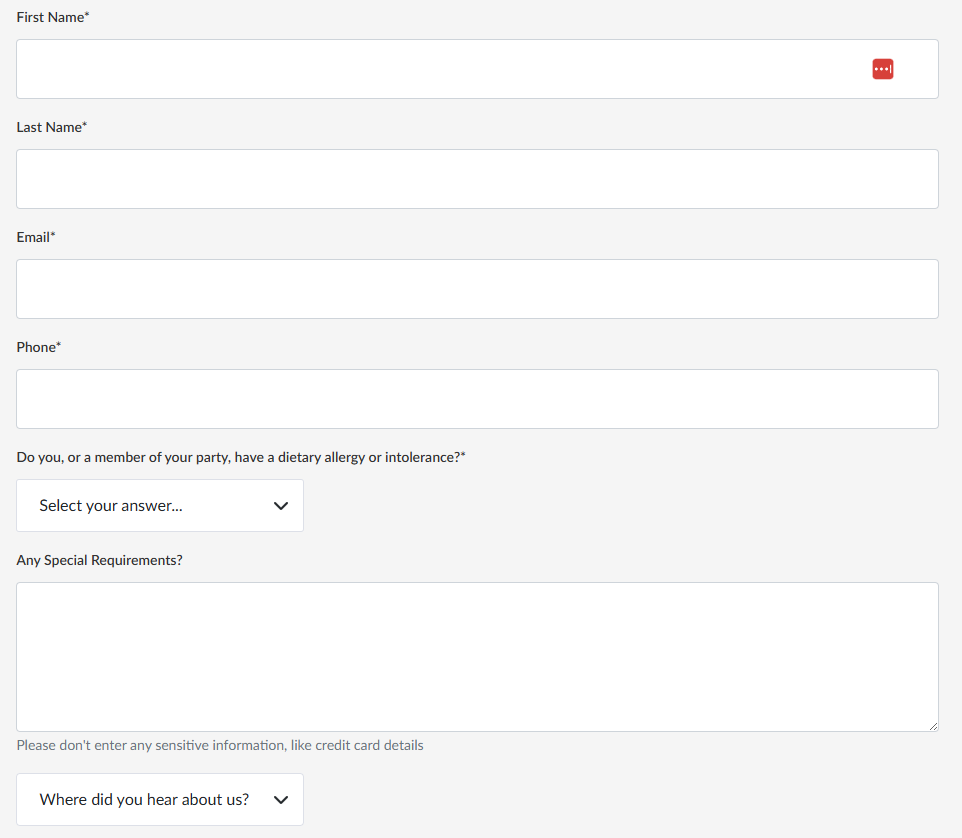Click the 'Where did you hear about us?' text
Image resolution: width=962 pixels, height=838 pixels.
click(x=144, y=800)
